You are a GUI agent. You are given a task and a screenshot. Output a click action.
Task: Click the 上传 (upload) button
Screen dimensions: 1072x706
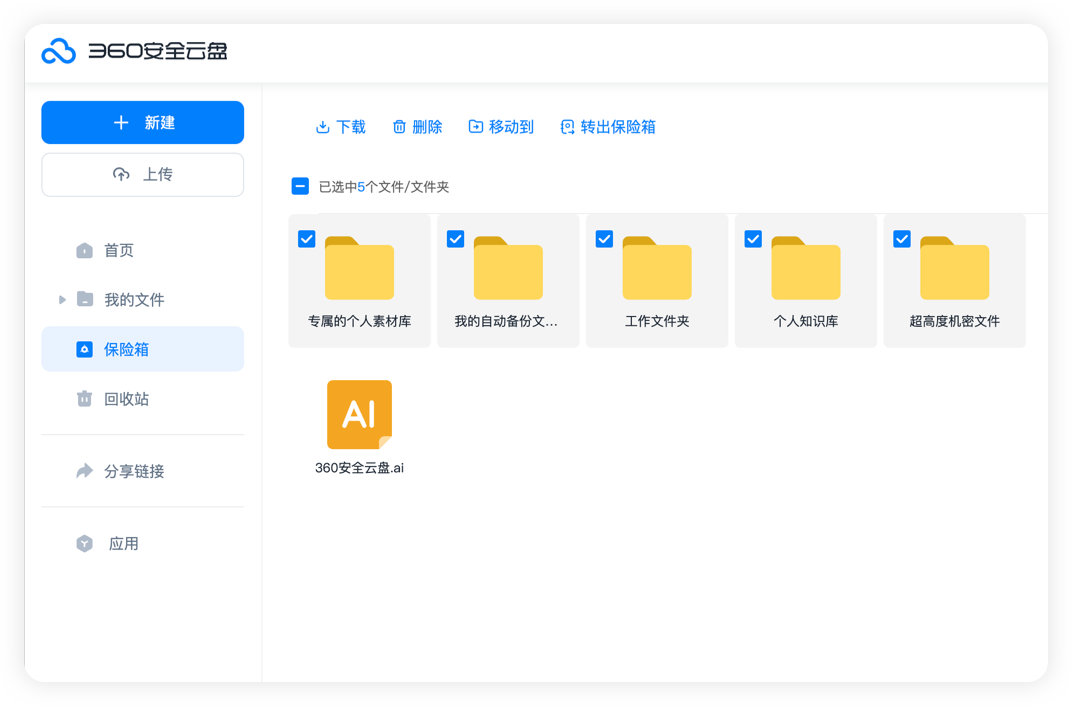[142, 173]
